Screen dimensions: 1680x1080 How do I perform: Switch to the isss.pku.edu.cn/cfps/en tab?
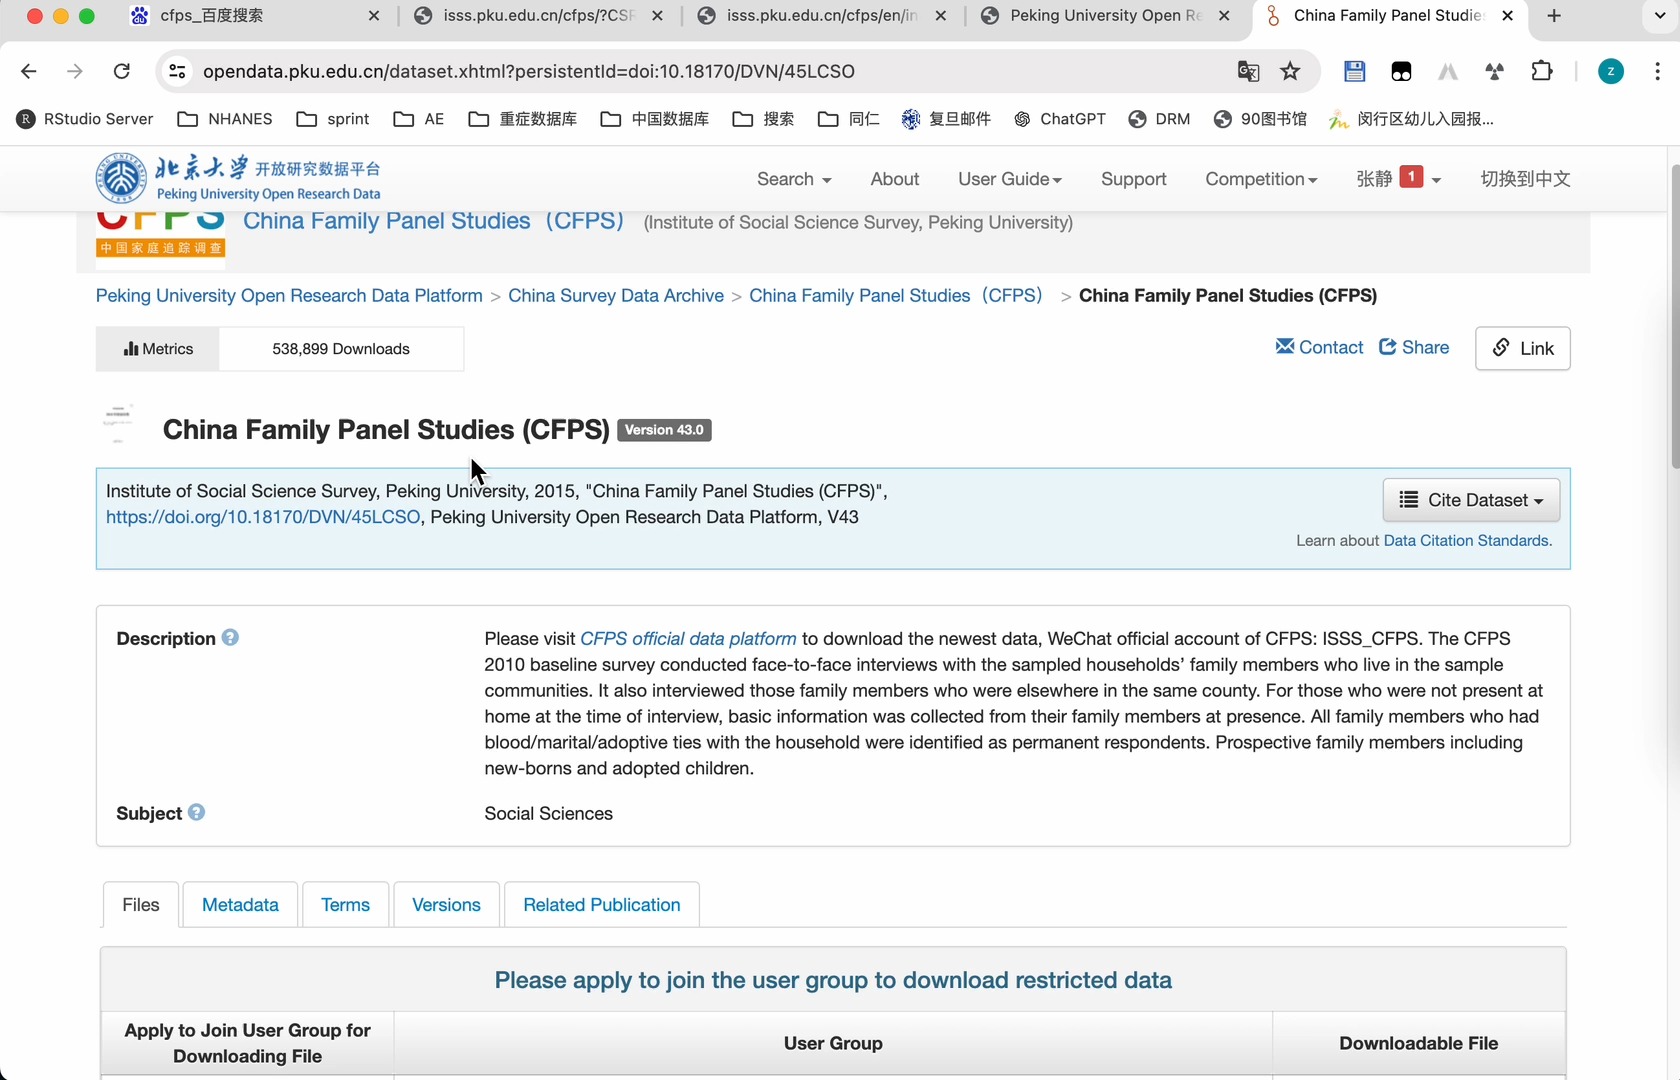822,16
